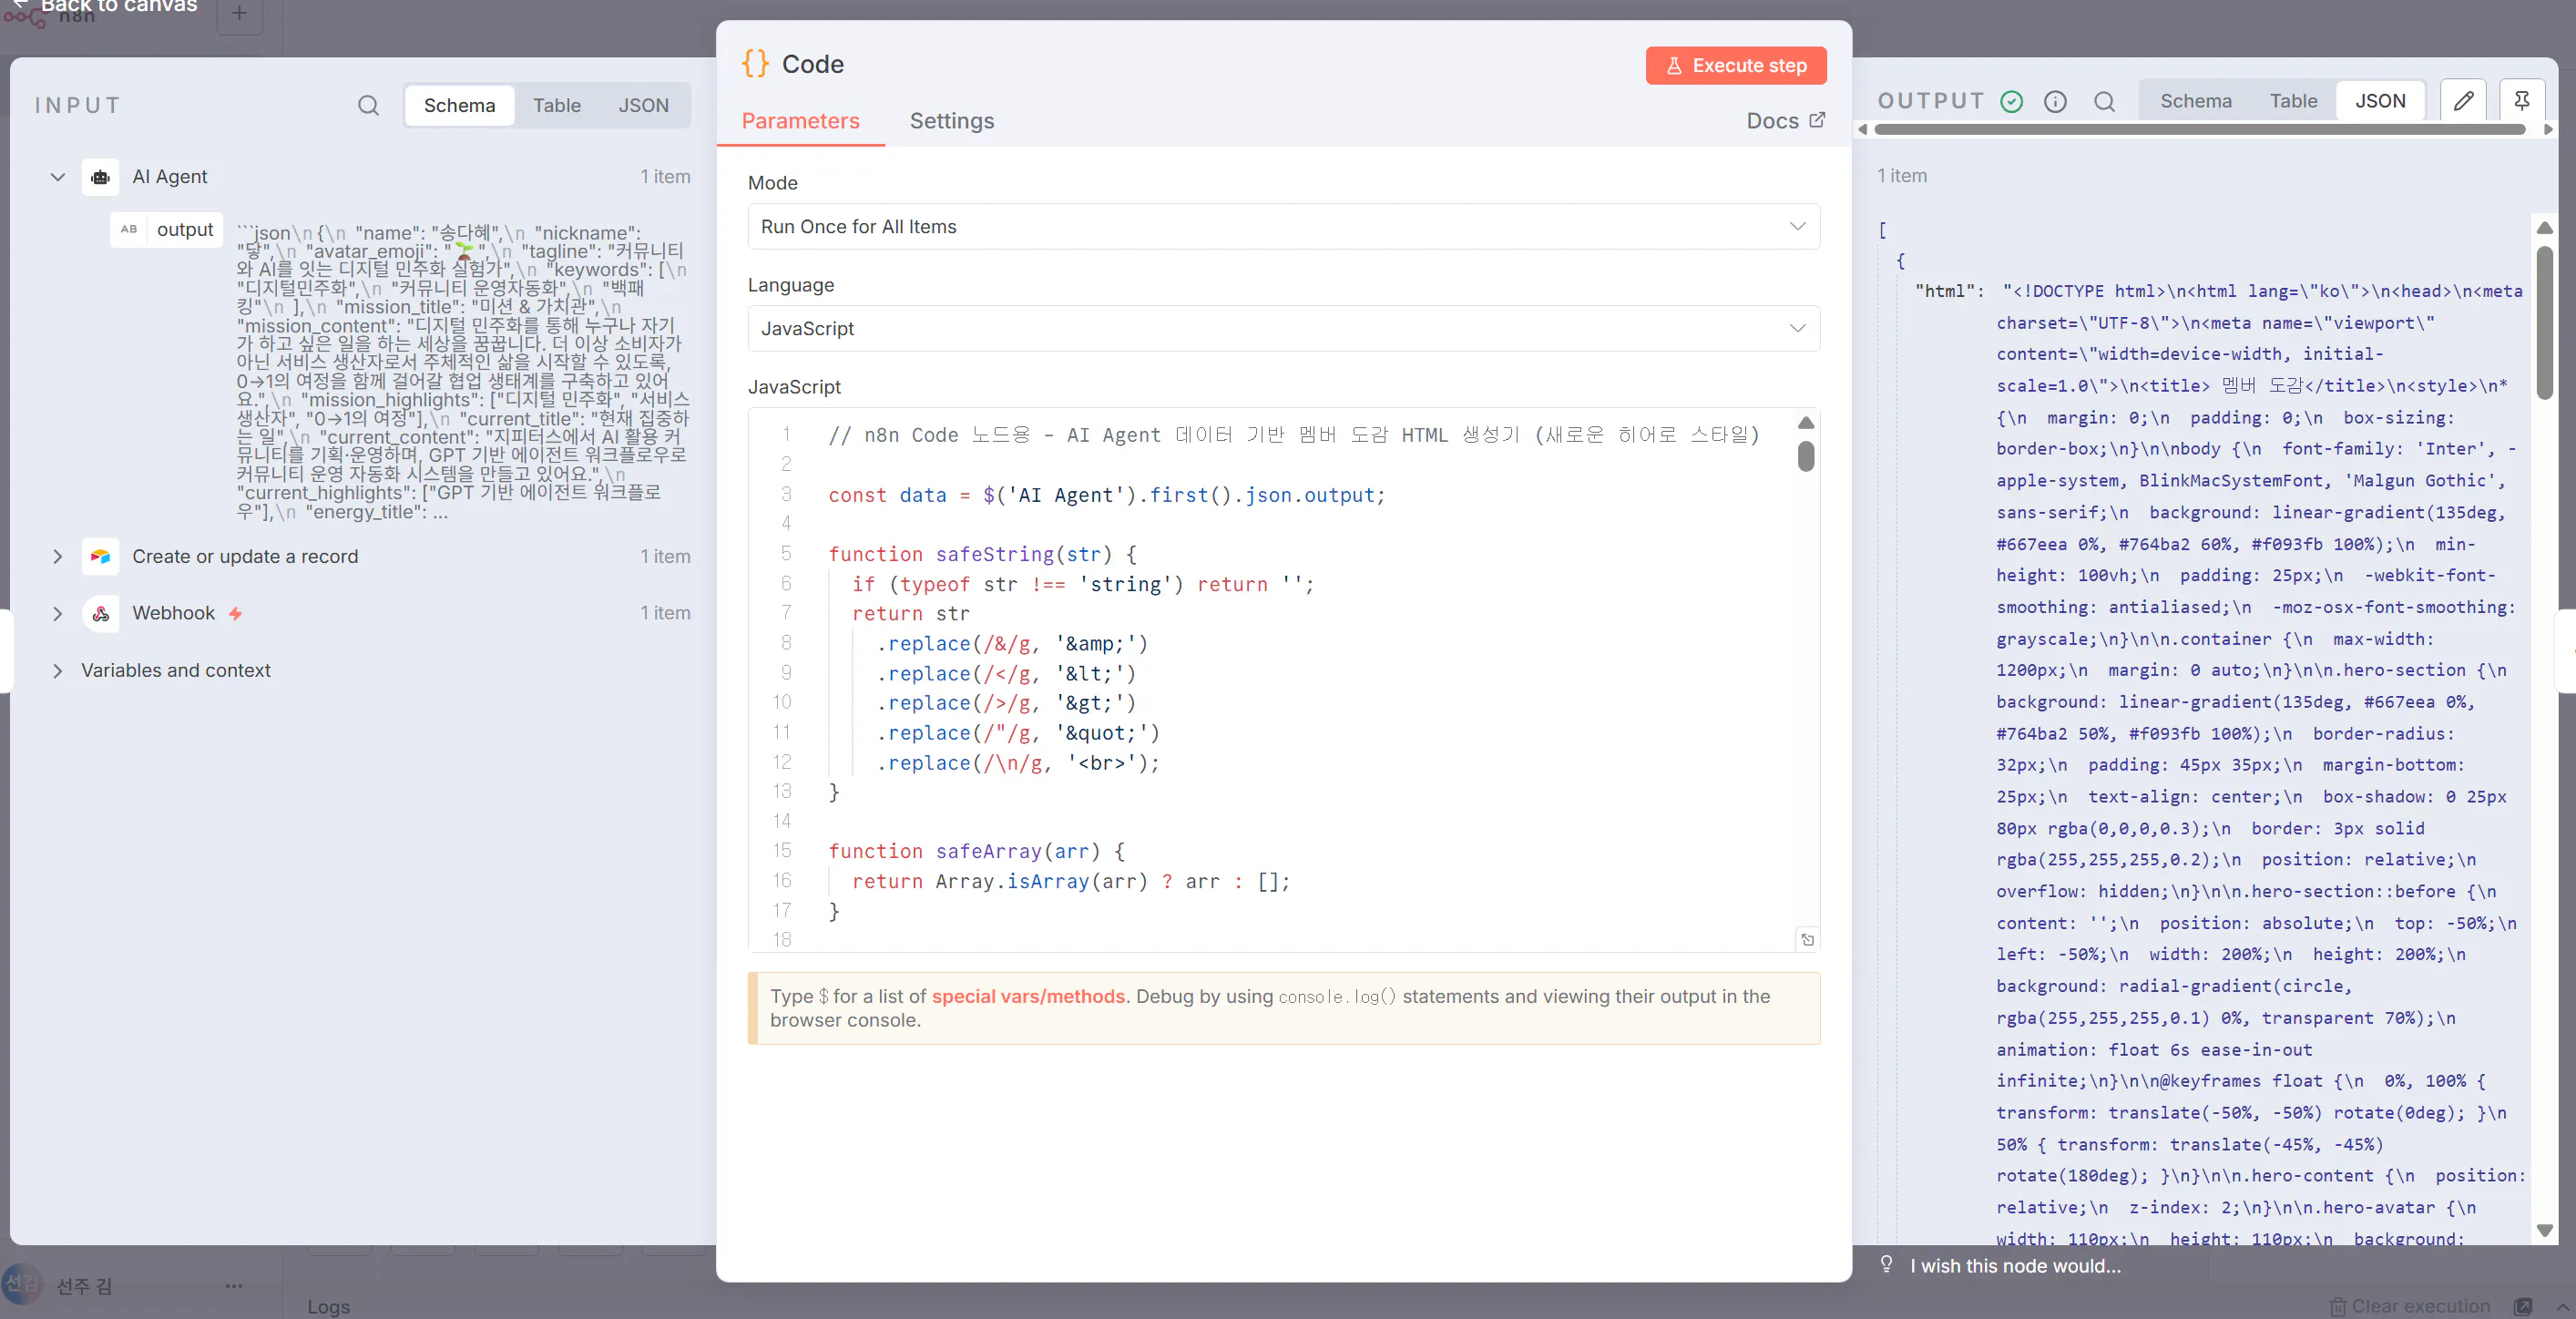Click the Execute step button
The width and height of the screenshot is (2576, 1319).
1735,66
